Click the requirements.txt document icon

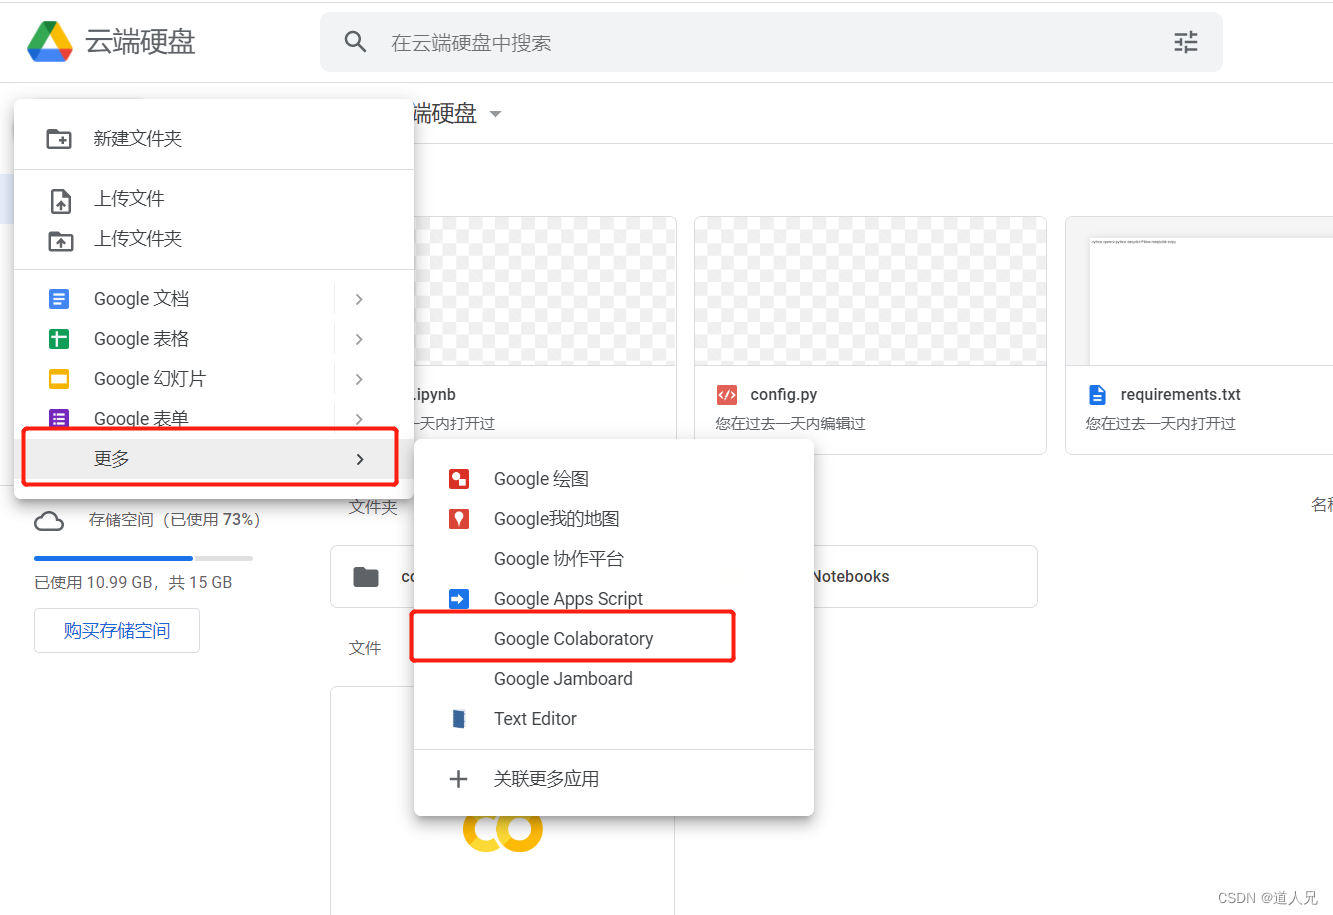click(1098, 395)
